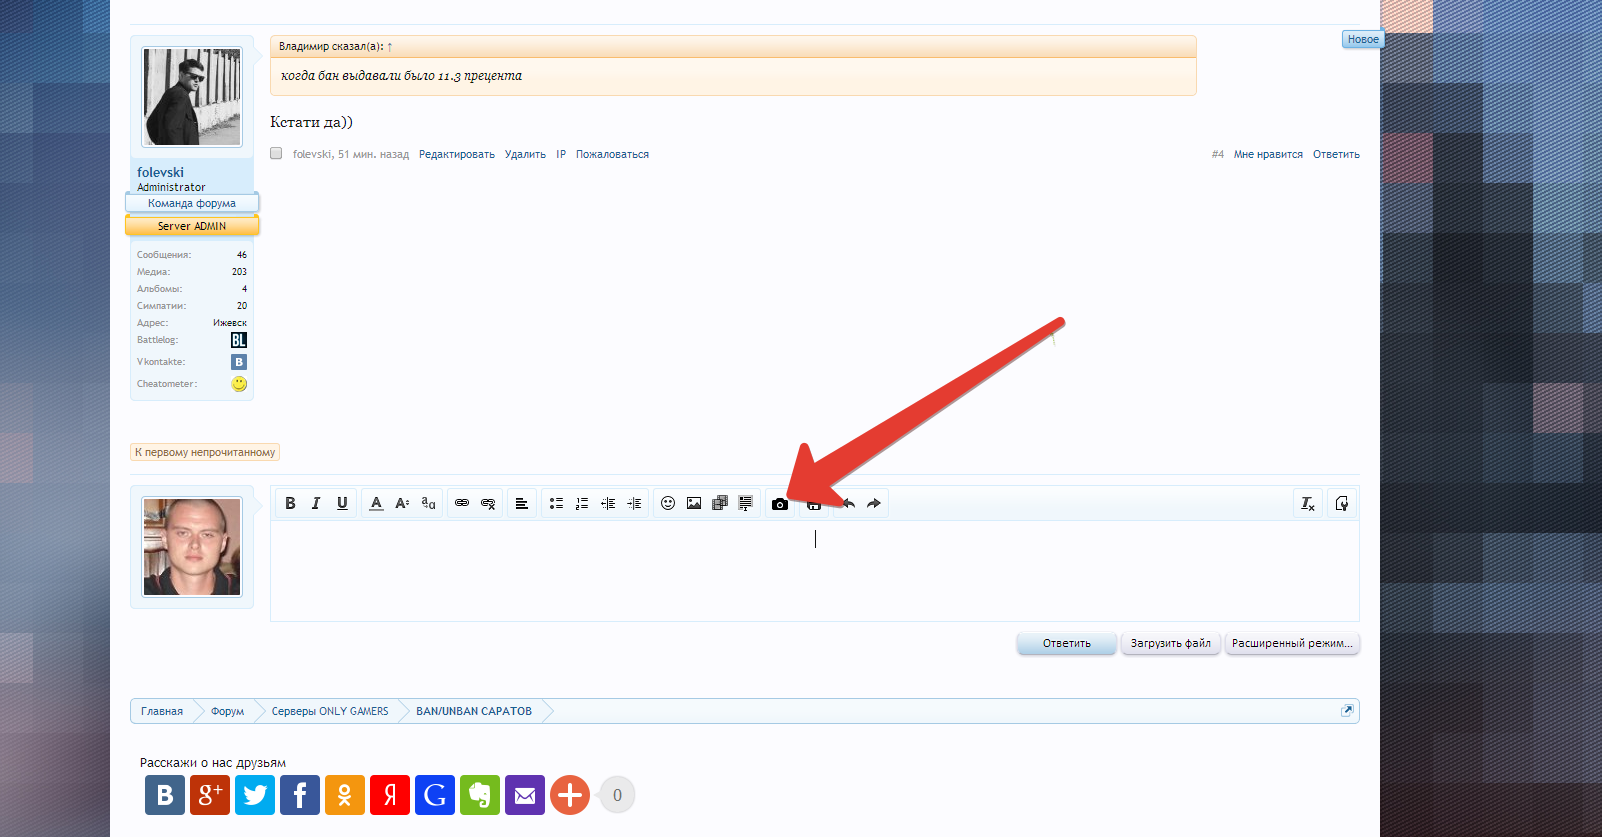
Task: Share the page on Twitter
Action: click(x=255, y=795)
